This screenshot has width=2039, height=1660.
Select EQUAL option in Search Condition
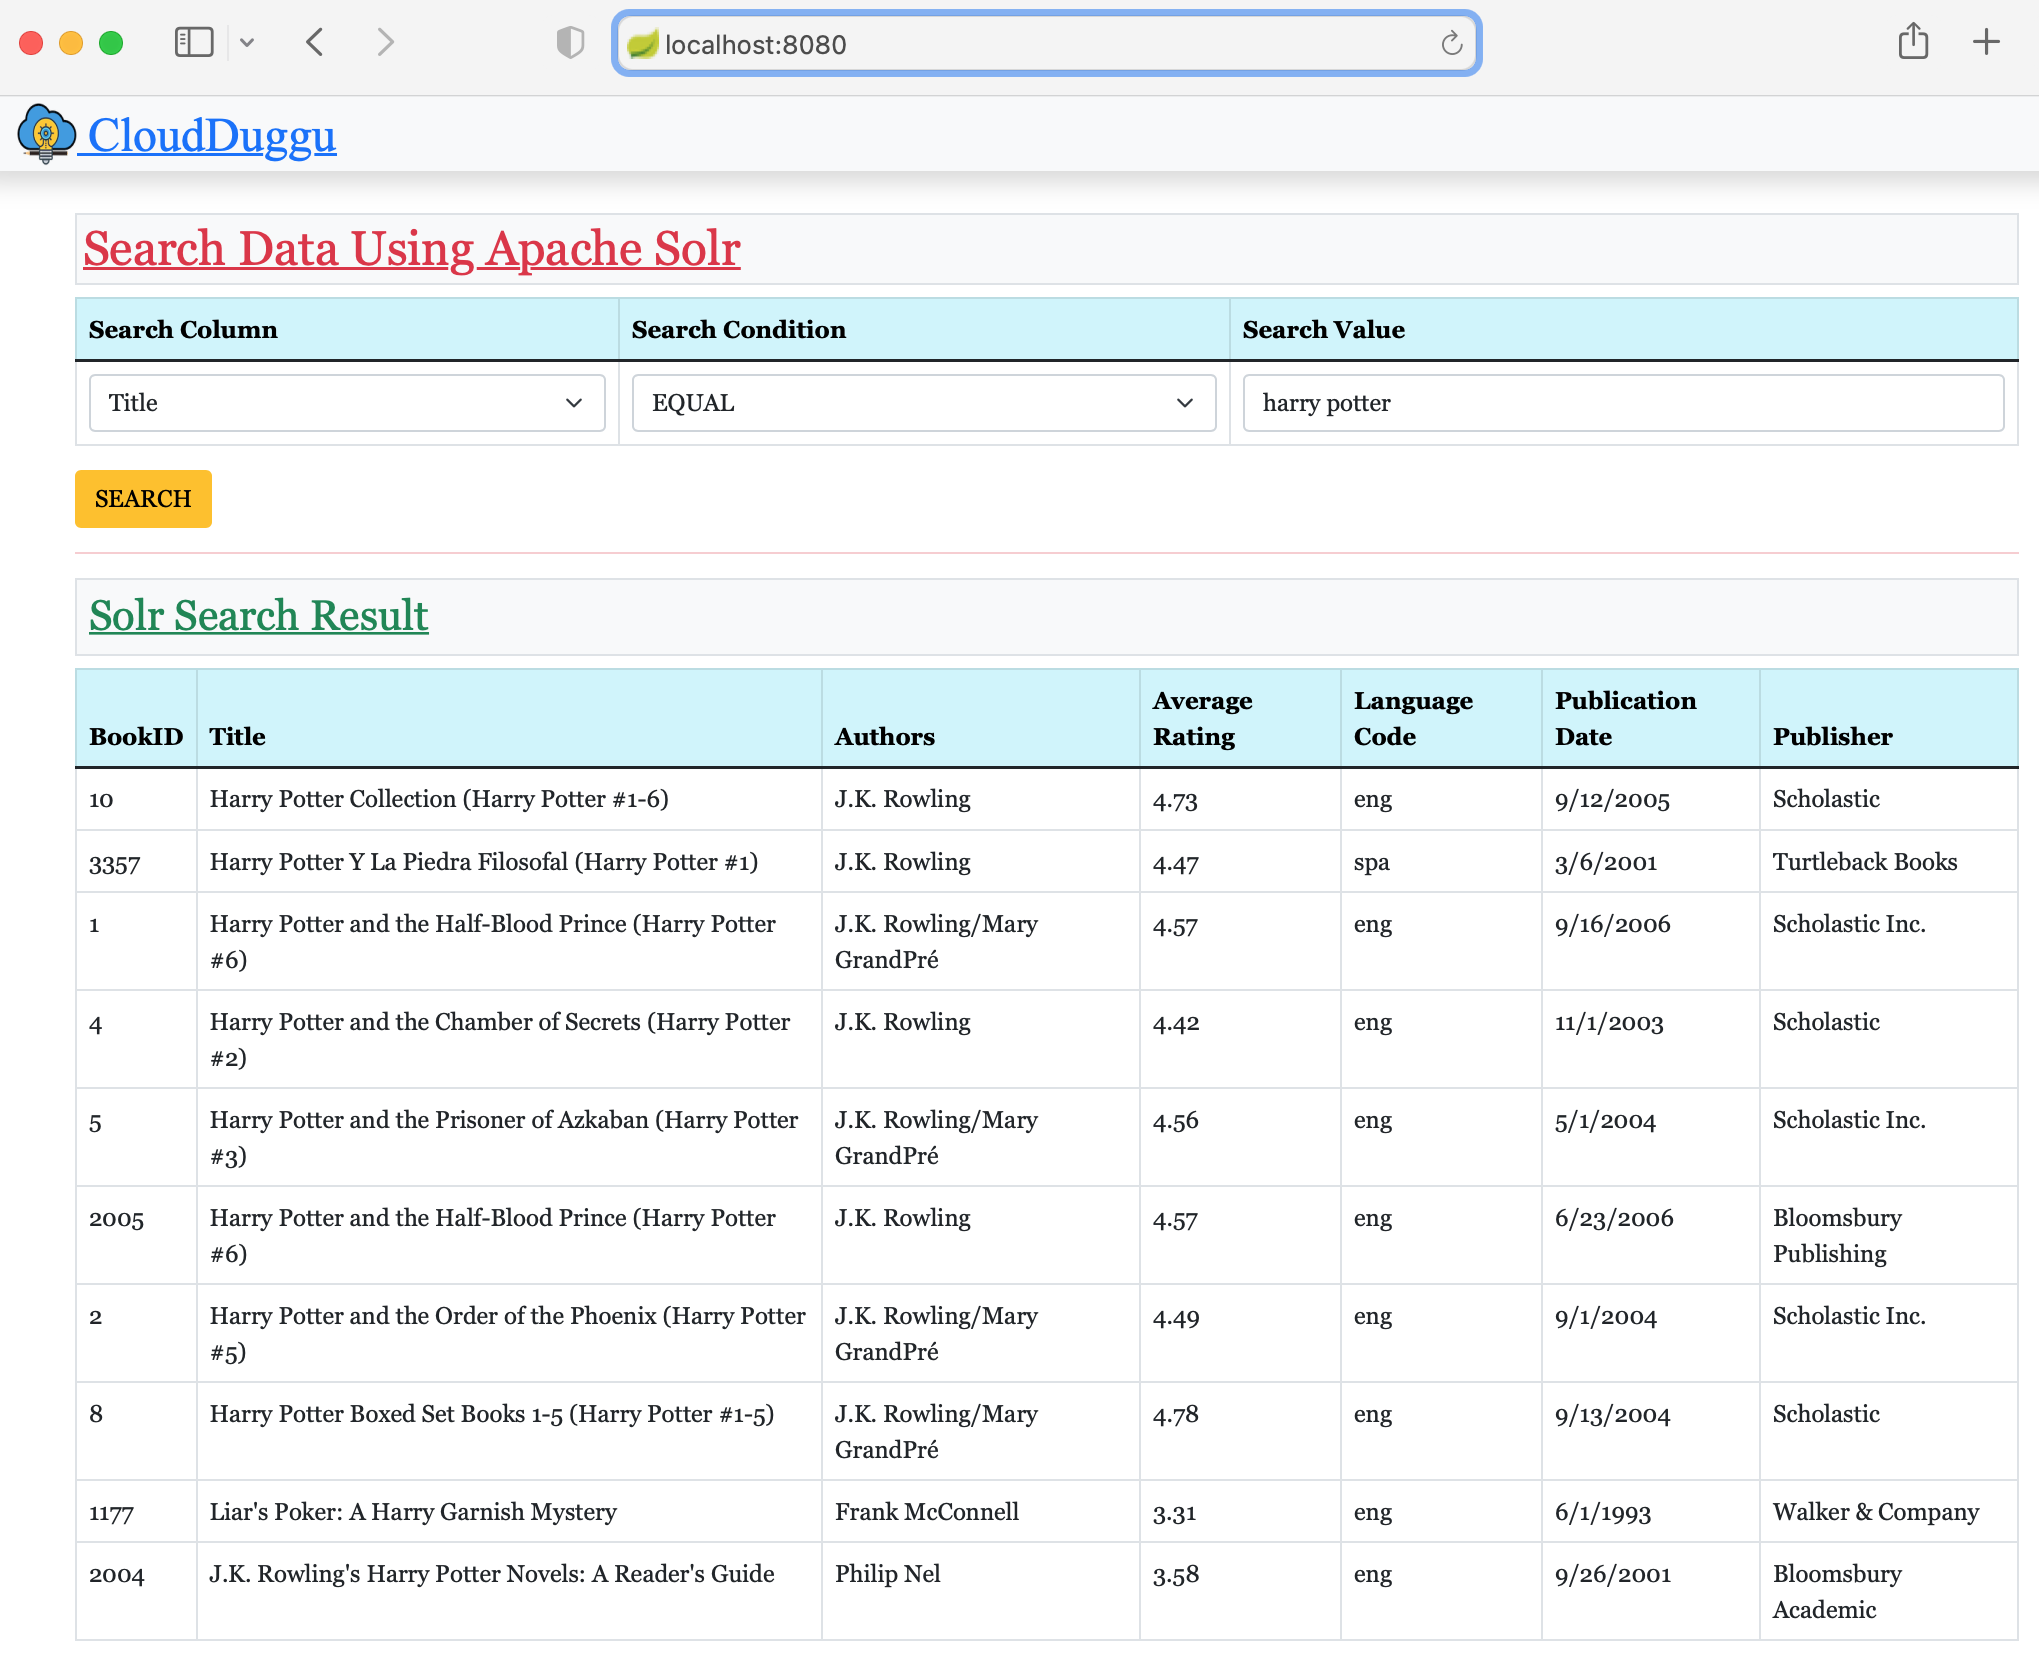921,401
